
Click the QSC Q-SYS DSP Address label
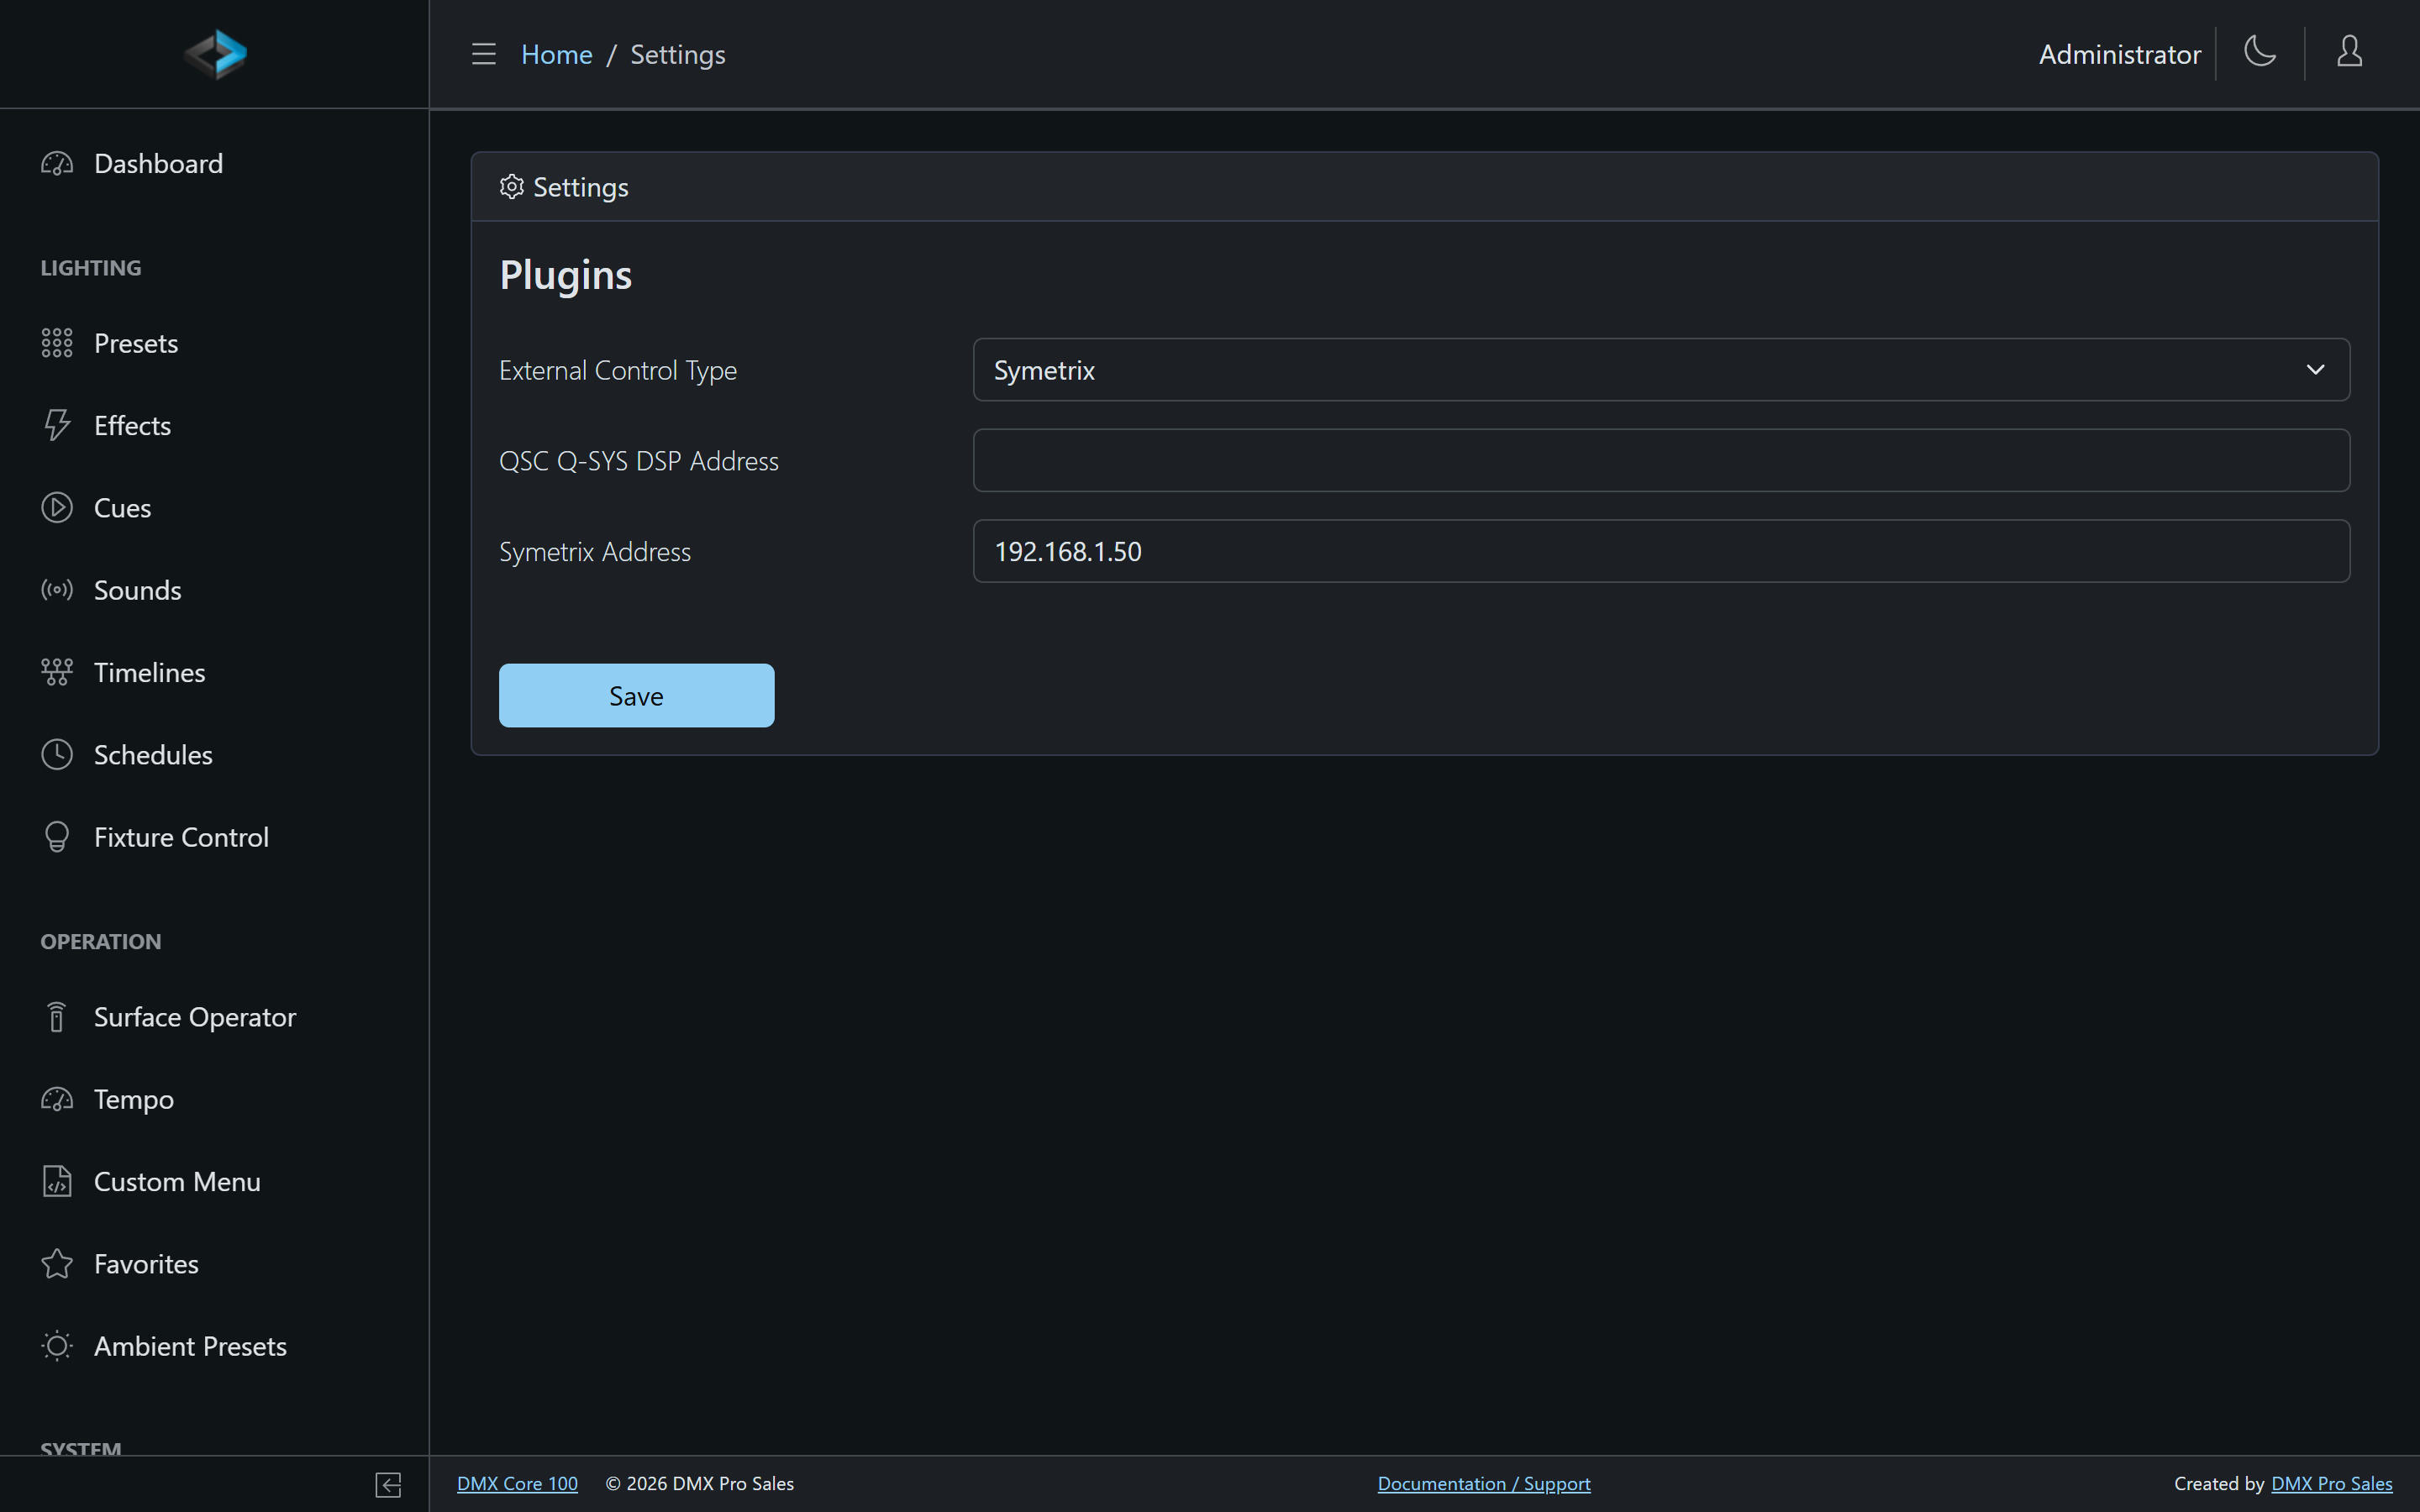coord(639,461)
